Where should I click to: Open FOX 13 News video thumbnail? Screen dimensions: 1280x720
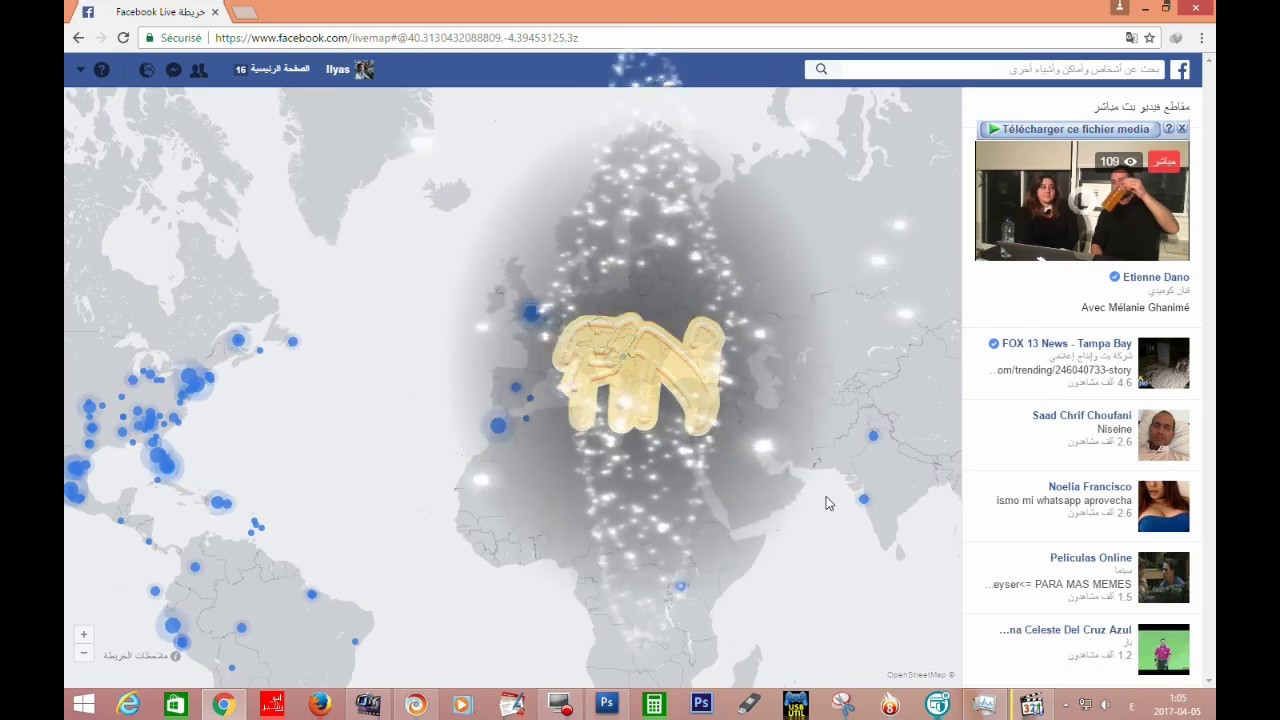pos(1163,363)
